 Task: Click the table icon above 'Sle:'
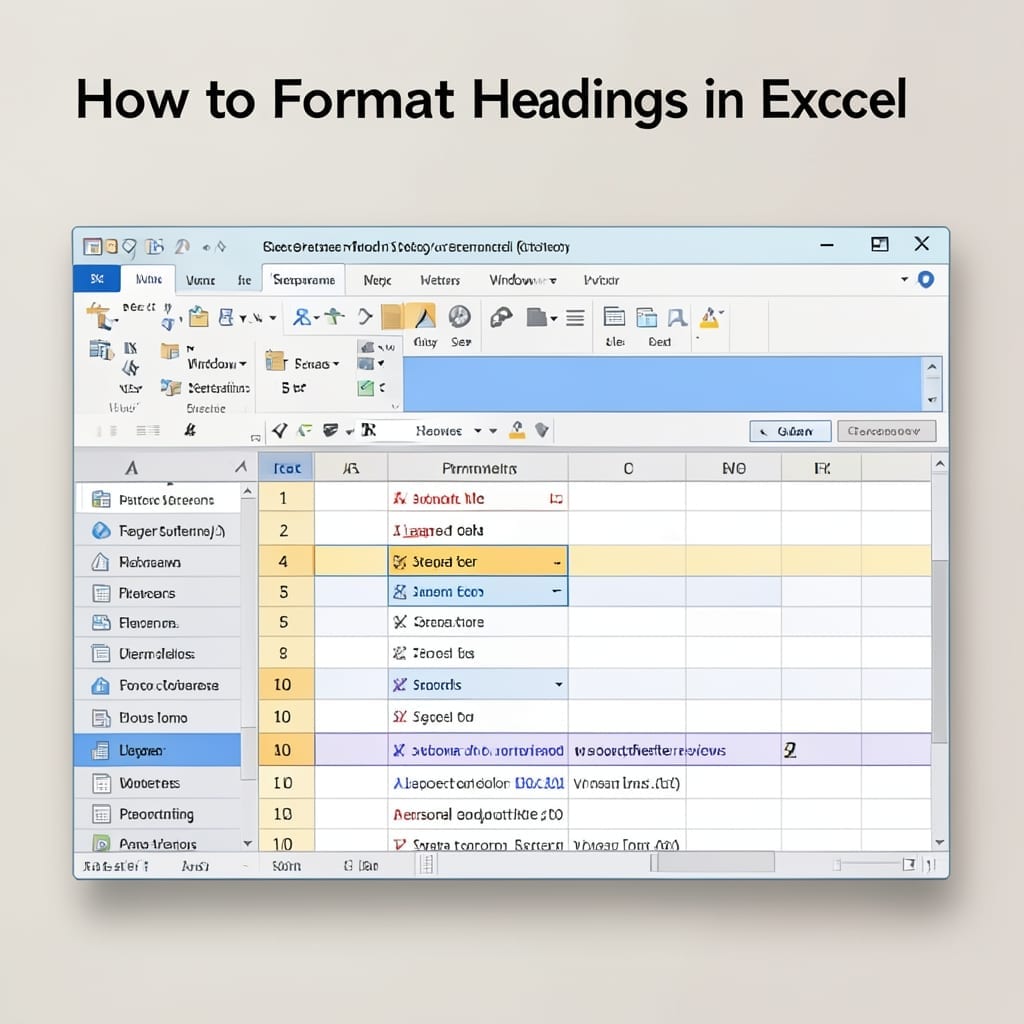(x=614, y=317)
